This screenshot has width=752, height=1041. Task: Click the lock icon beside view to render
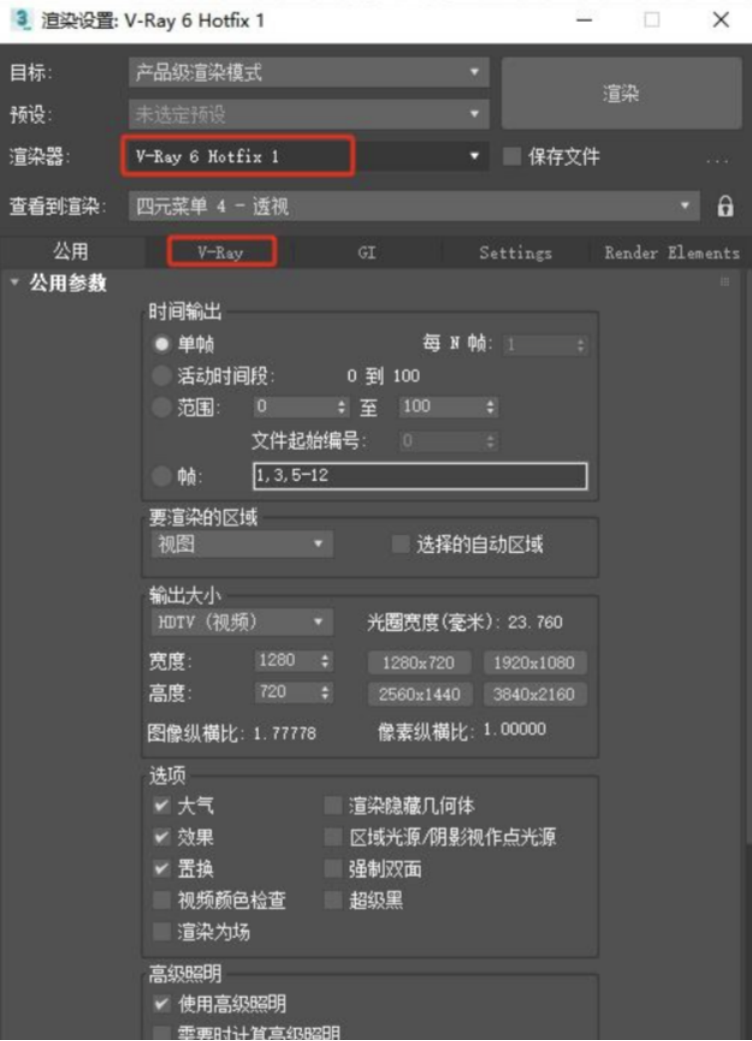coord(725,206)
